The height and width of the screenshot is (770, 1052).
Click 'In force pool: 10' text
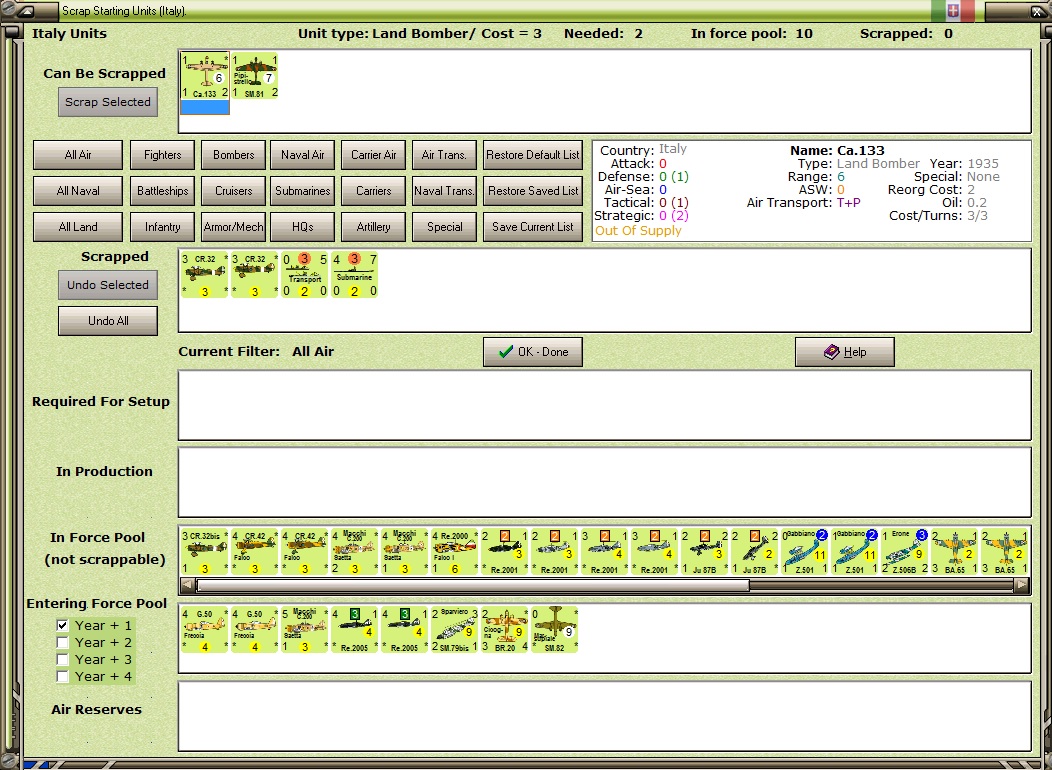(x=751, y=34)
